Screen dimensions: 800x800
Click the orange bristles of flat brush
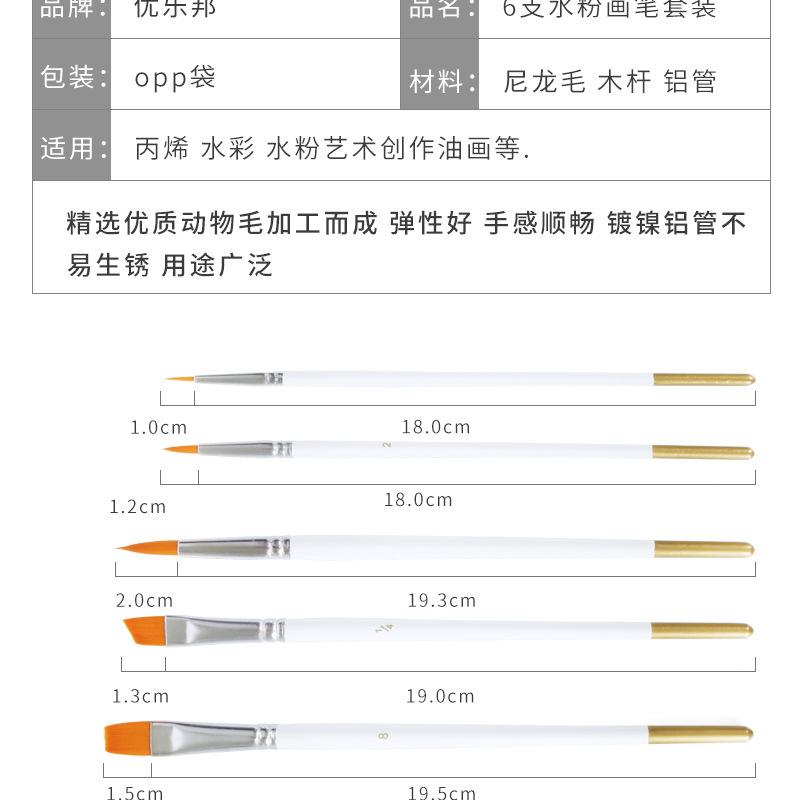(128, 738)
